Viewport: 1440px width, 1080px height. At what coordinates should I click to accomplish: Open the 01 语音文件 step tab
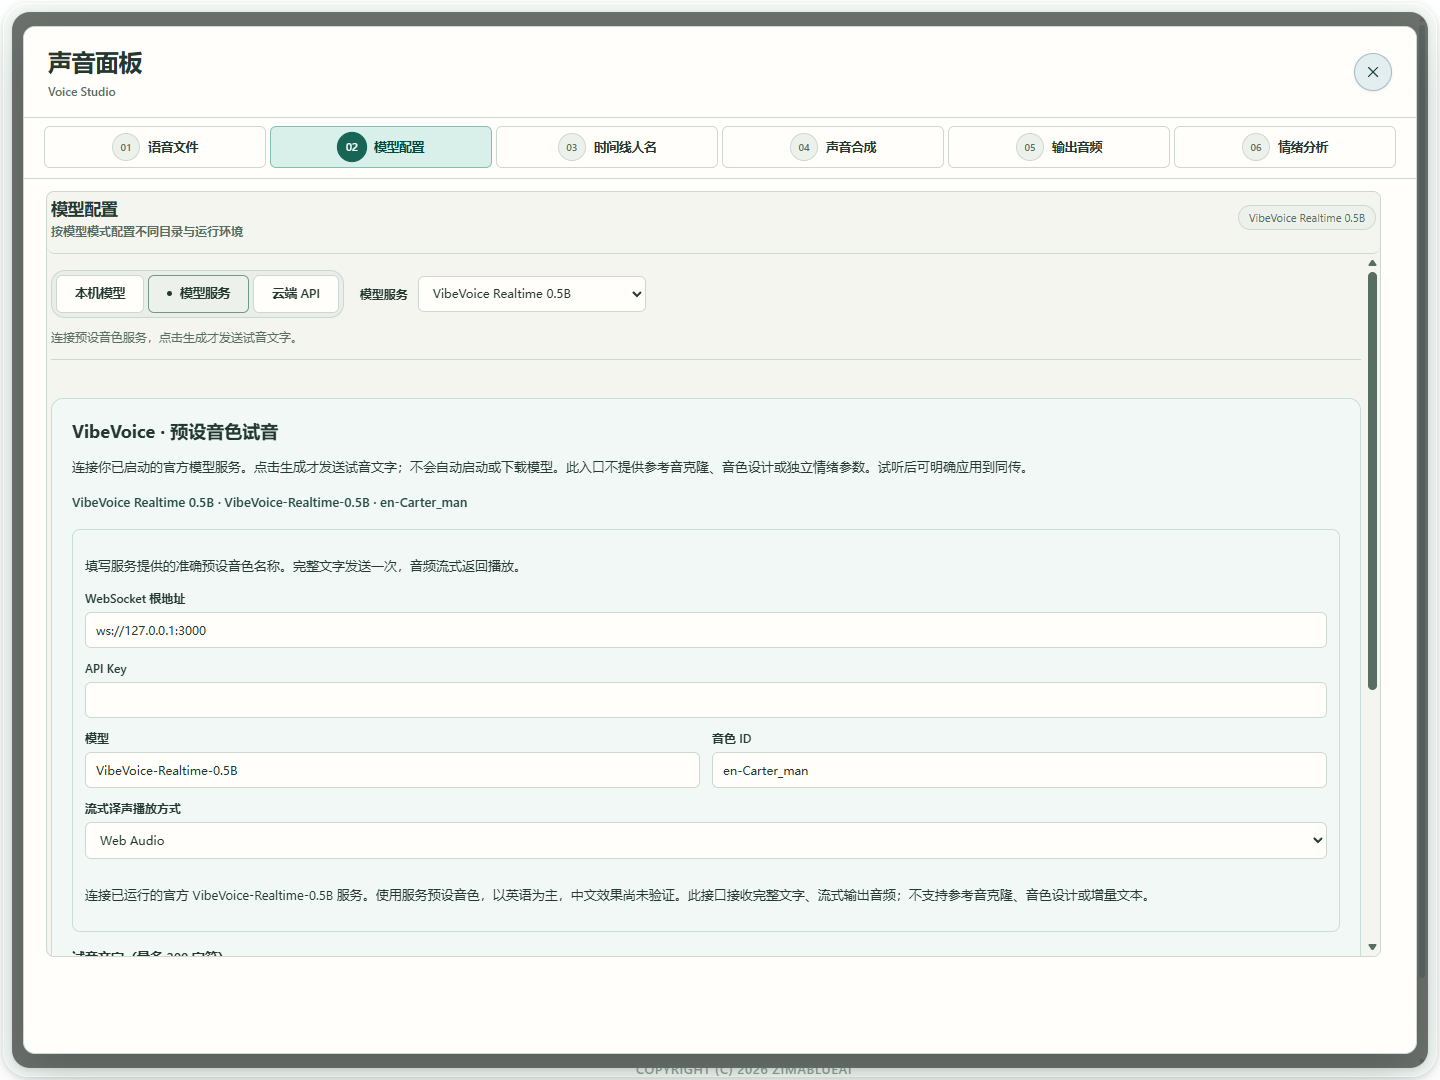click(155, 147)
